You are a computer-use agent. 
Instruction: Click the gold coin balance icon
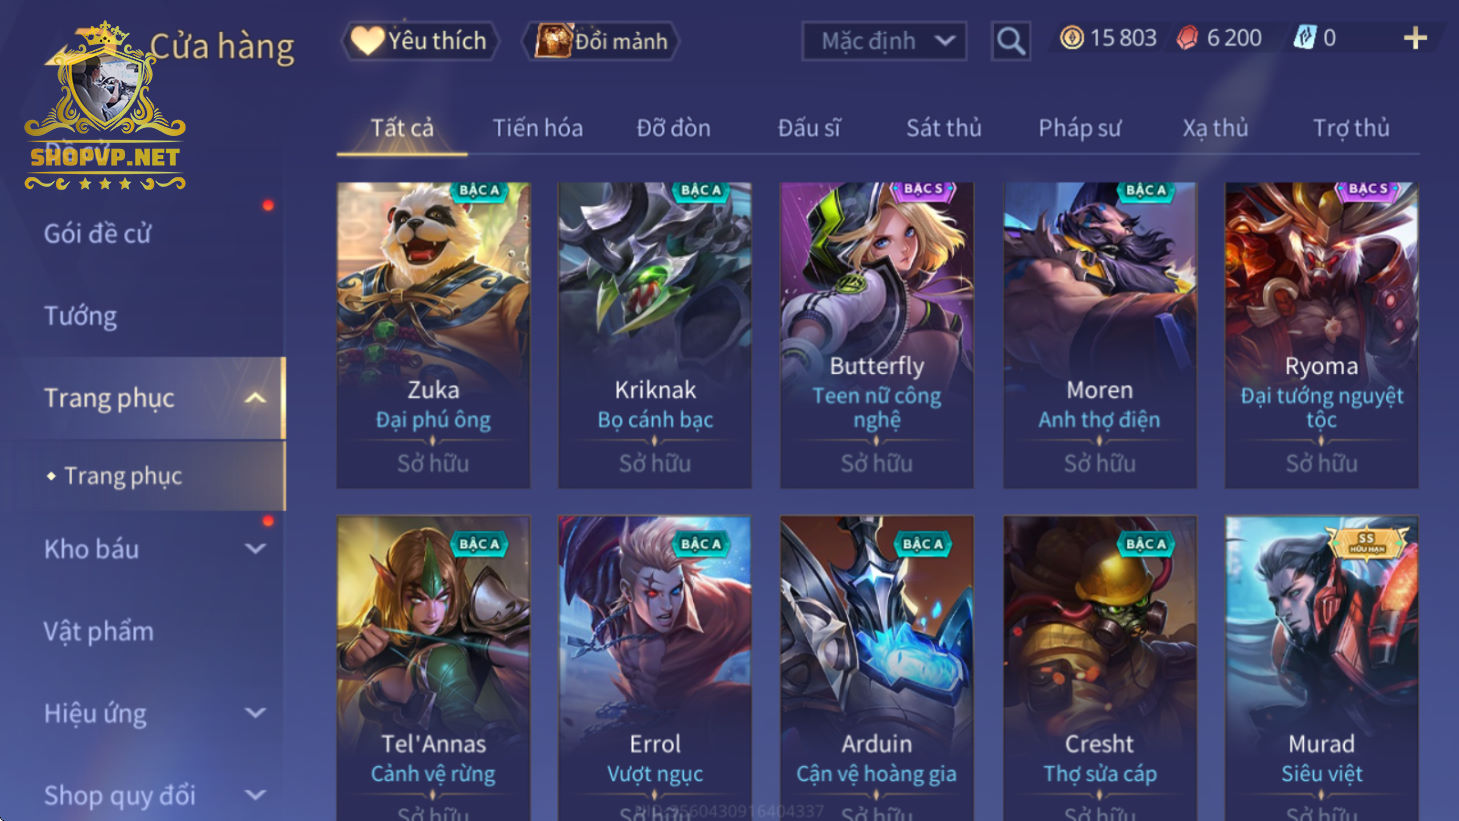(1071, 38)
